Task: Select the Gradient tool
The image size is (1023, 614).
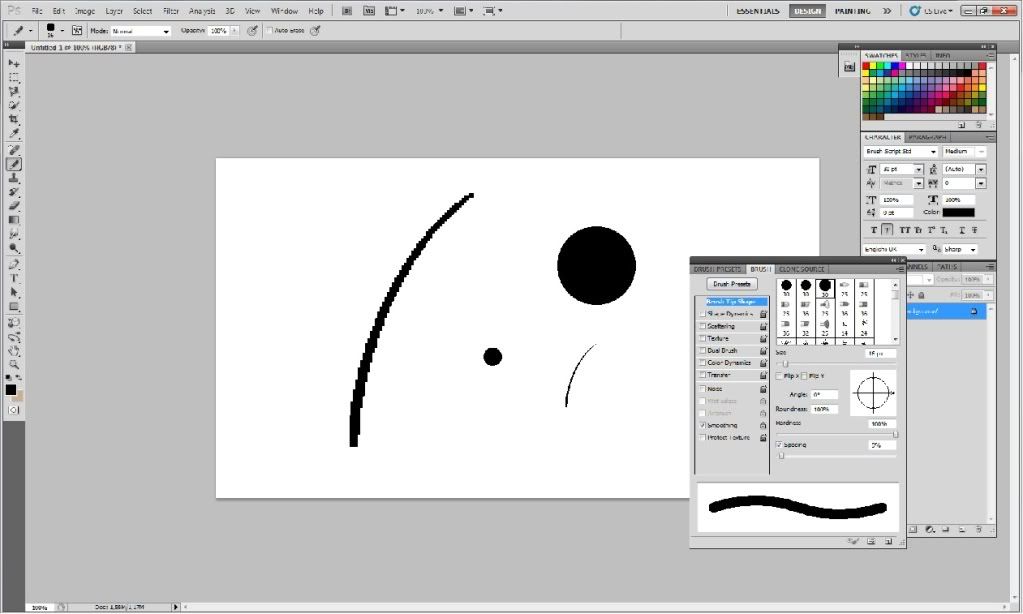Action: pos(14,220)
